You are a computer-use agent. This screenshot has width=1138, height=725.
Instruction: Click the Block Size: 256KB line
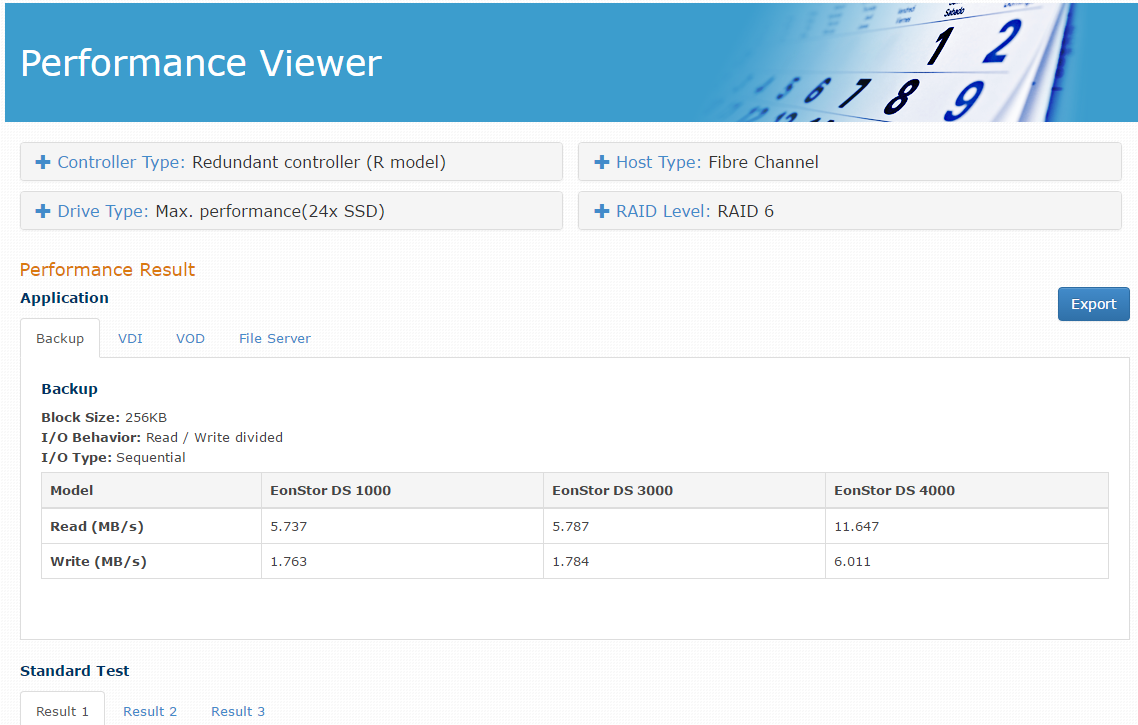(104, 417)
